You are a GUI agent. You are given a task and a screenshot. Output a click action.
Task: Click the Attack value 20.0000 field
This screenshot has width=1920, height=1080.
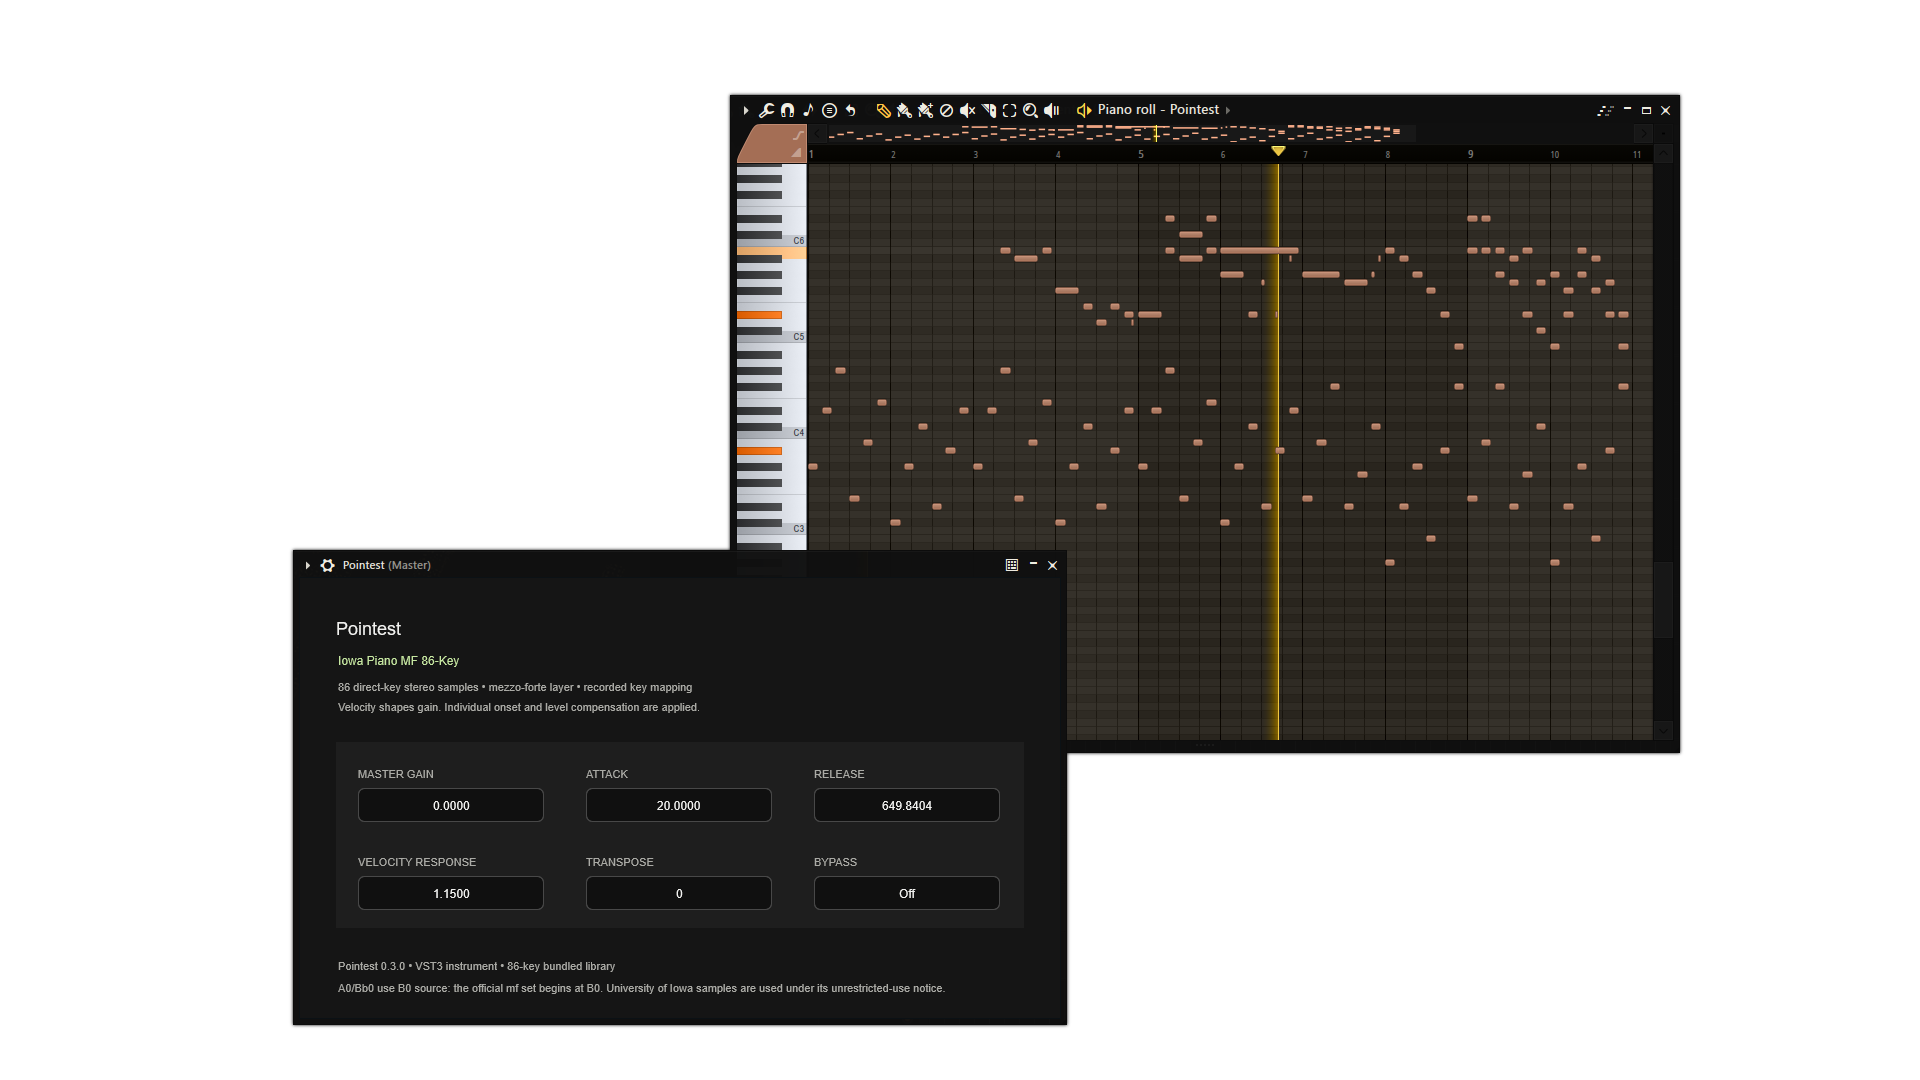click(x=679, y=805)
